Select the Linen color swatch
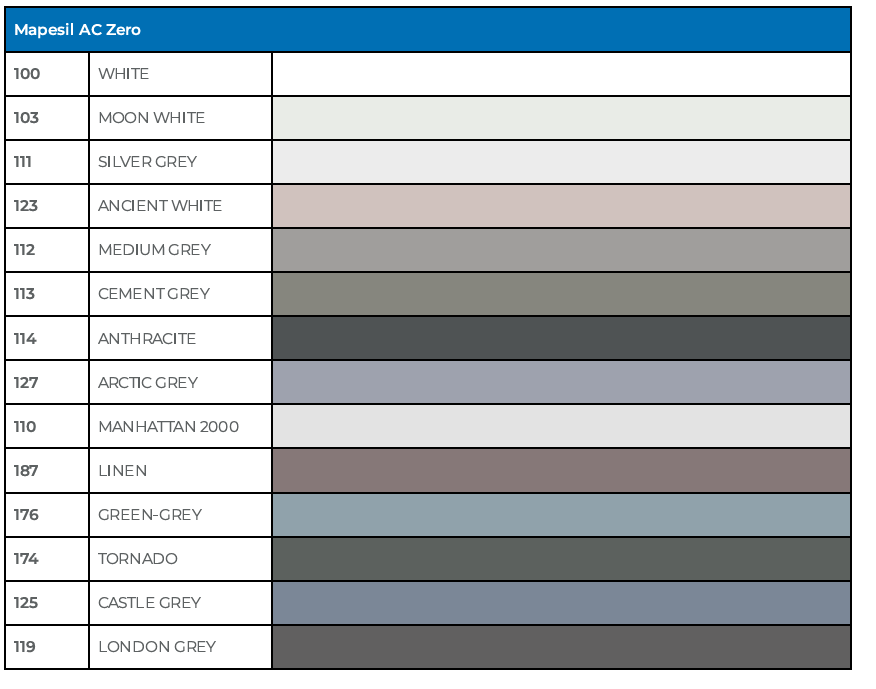 point(561,470)
